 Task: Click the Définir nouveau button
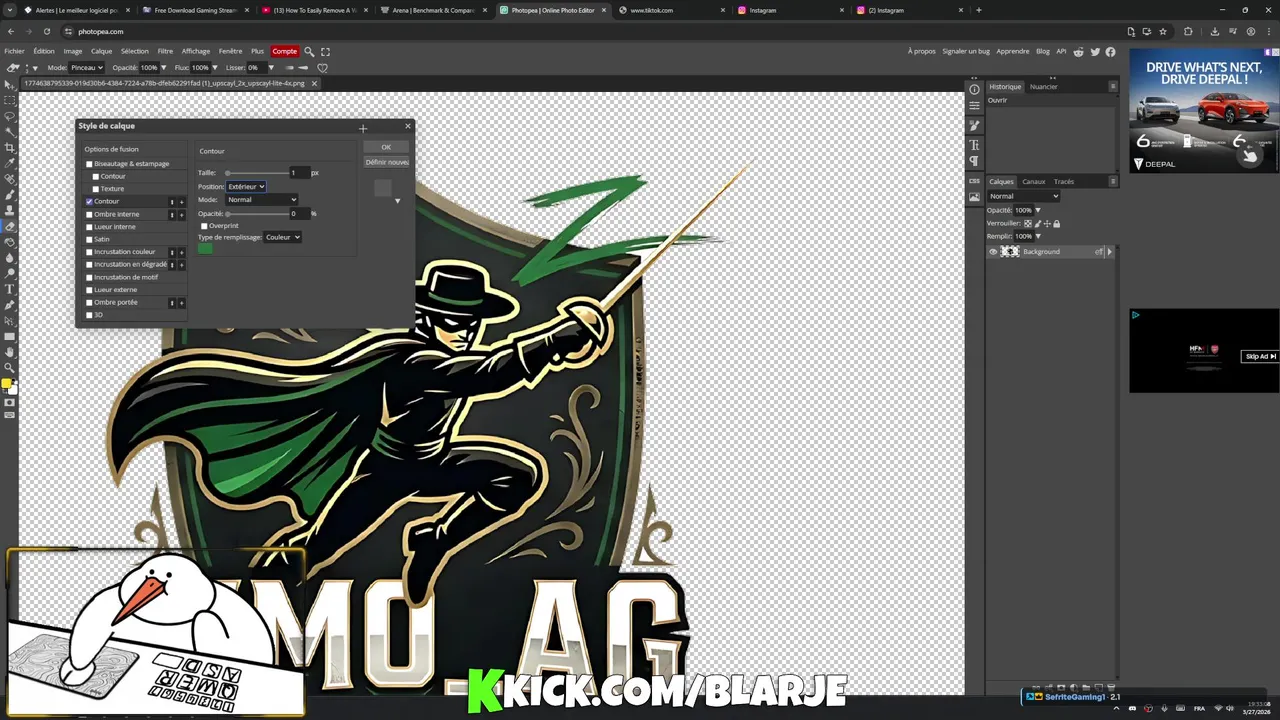coord(386,162)
